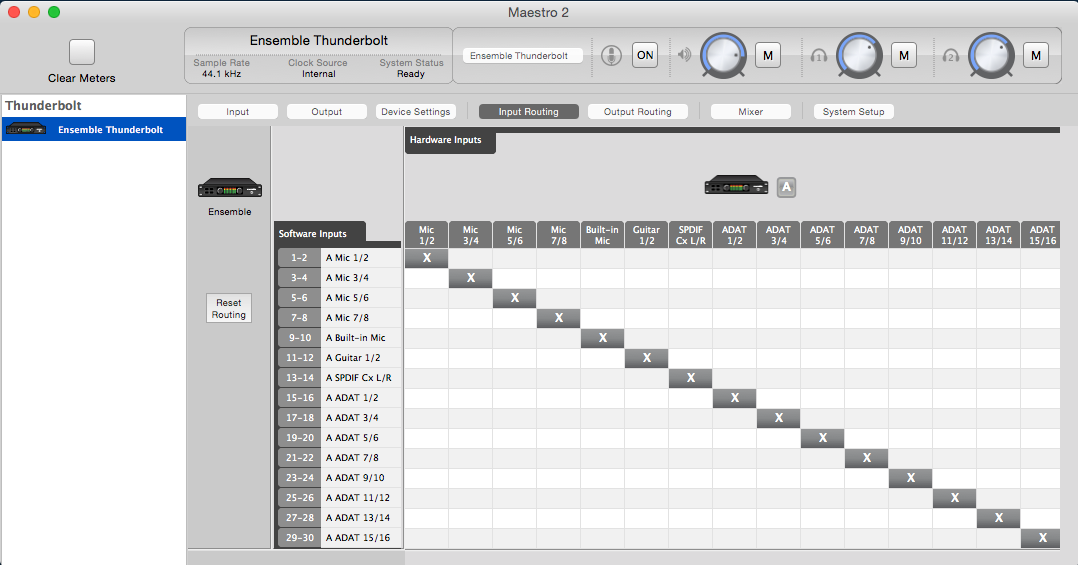Select software input row 1-2
The width and height of the screenshot is (1078, 565).
[299, 258]
